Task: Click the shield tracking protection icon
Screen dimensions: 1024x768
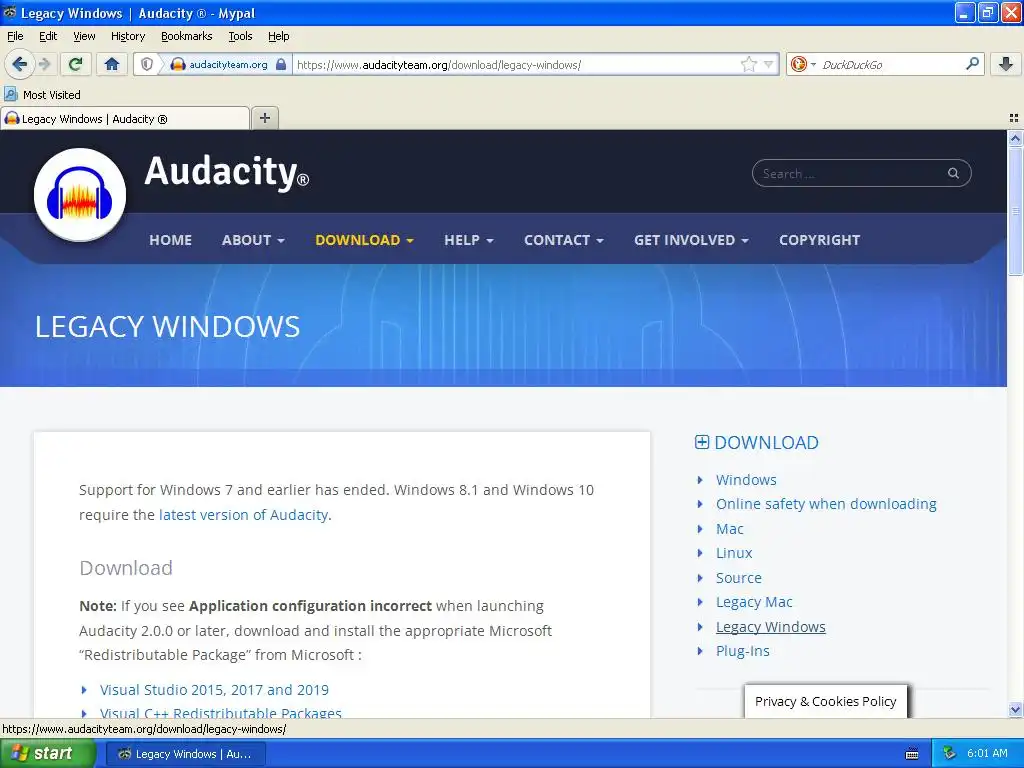Action: click(x=147, y=64)
